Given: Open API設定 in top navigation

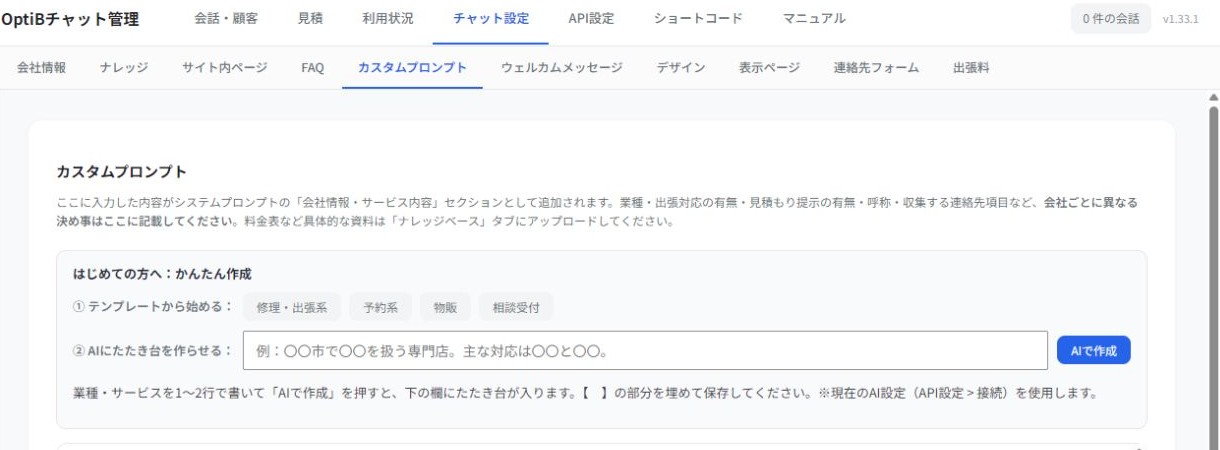Looking at the screenshot, I should [x=591, y=19].
